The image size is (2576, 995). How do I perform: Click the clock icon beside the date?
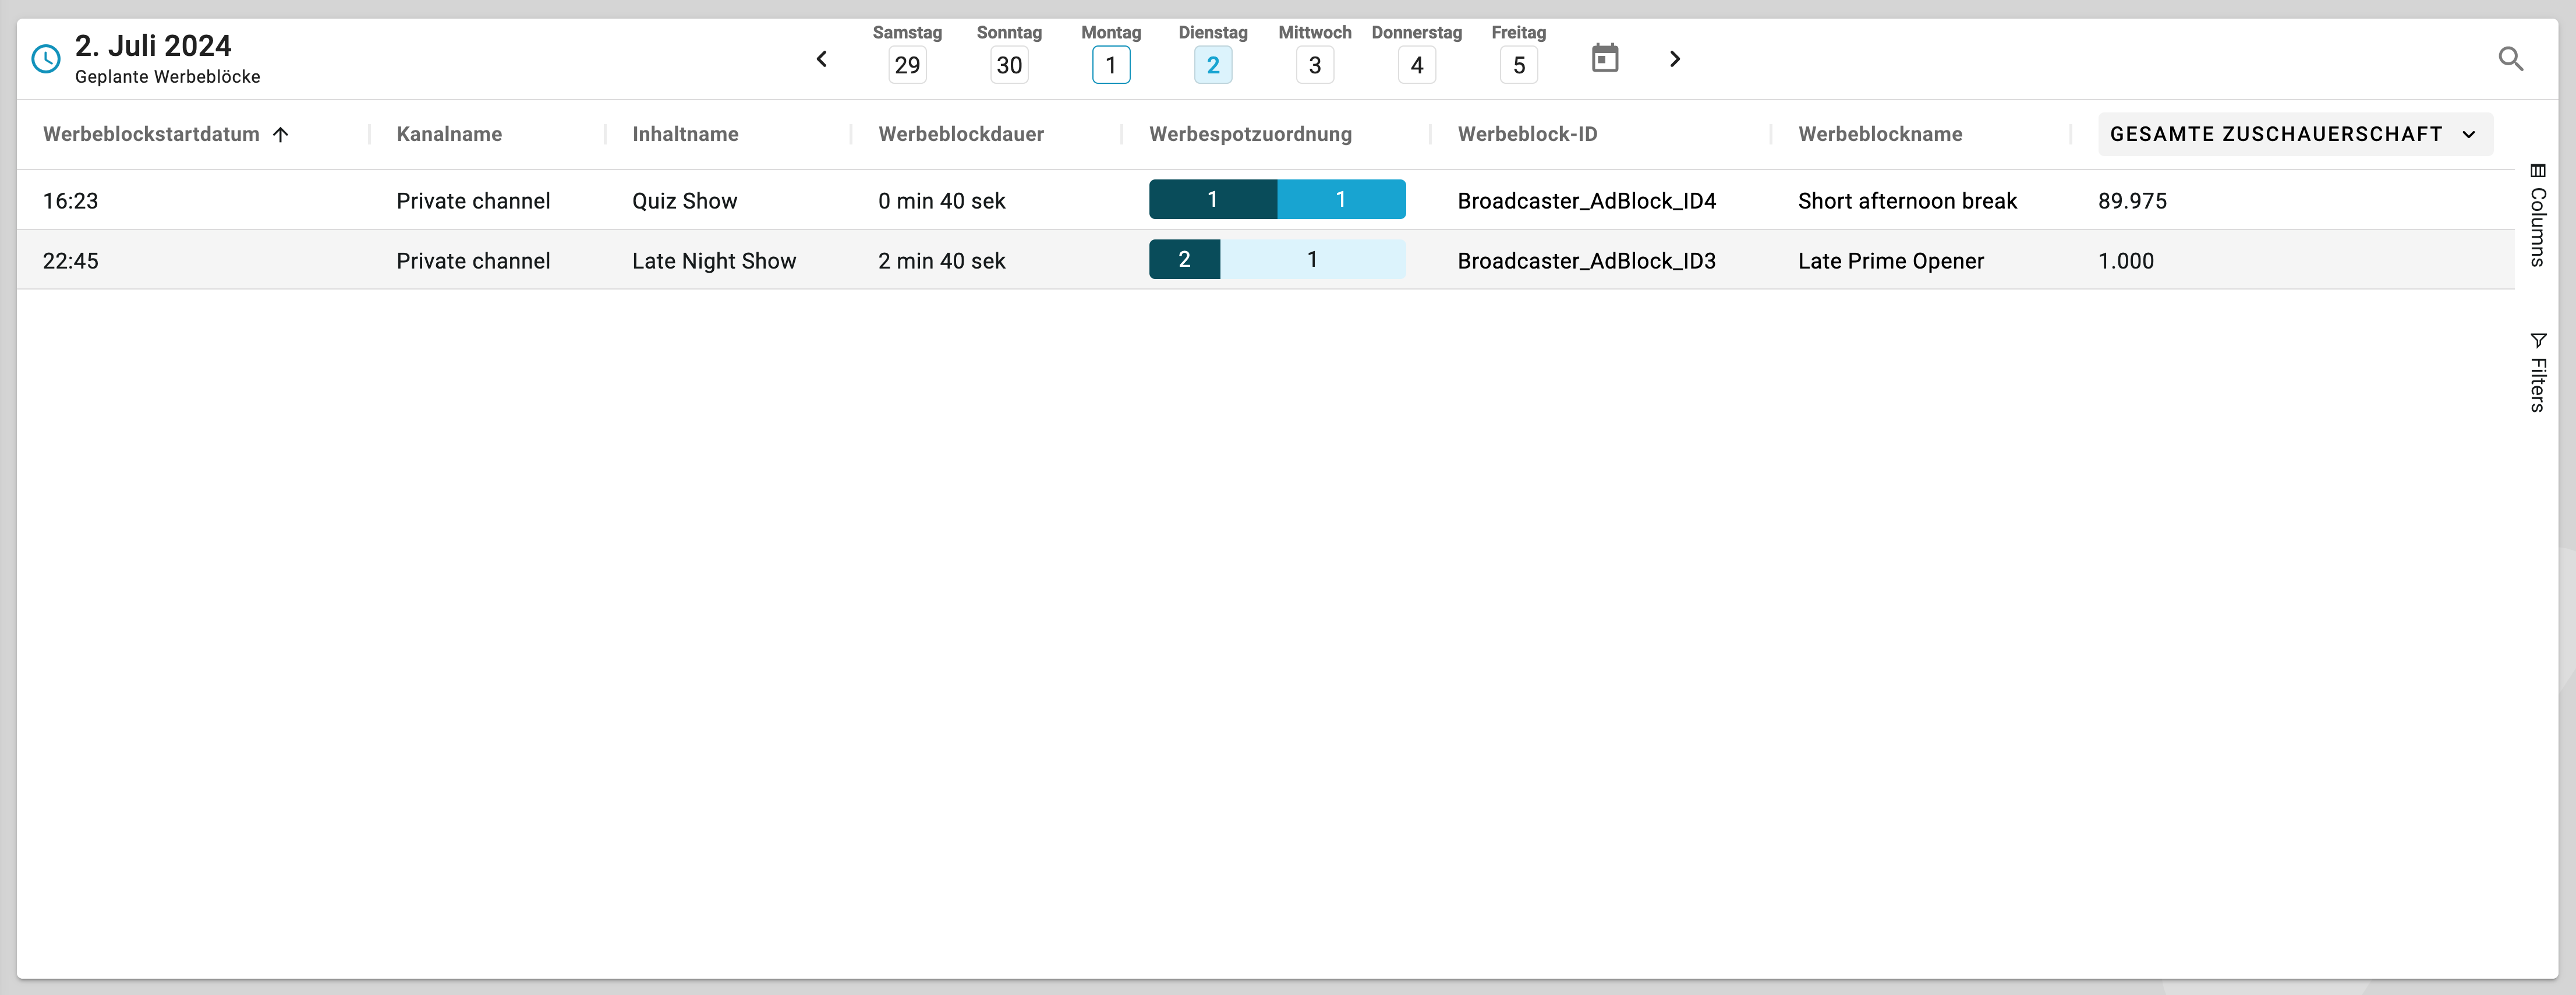(46, 59)
